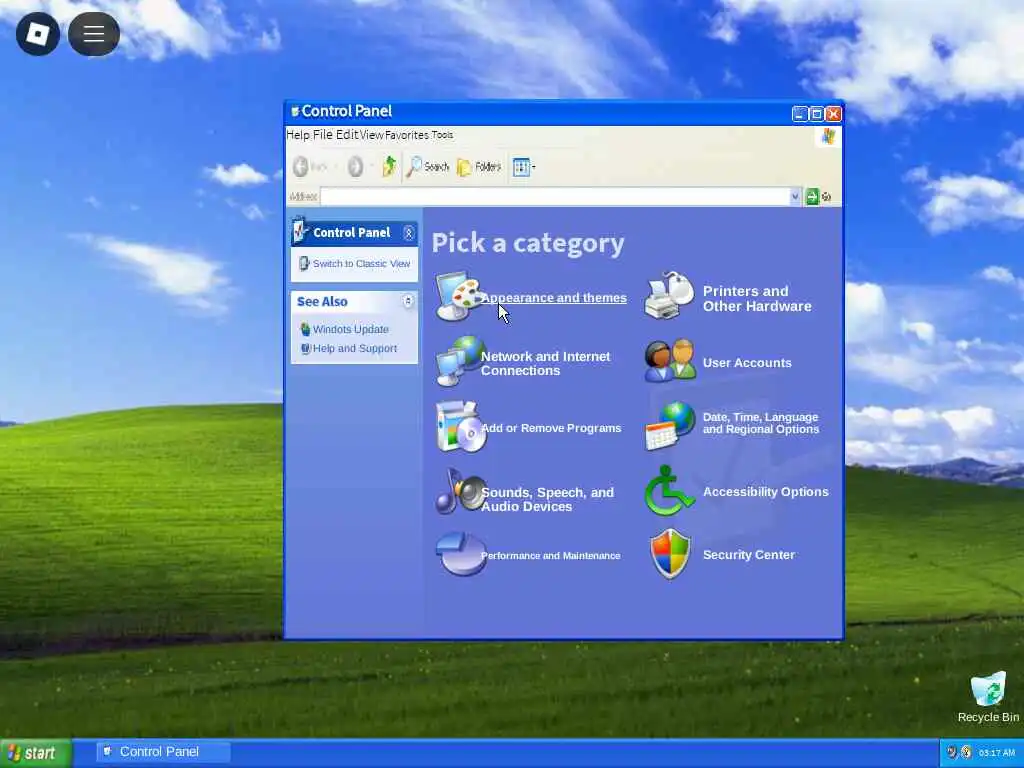Open the Tools menu
Image resolution: width=1024 pixels, height=768 pixels.
pyautogui.click(x=442, y=135)
